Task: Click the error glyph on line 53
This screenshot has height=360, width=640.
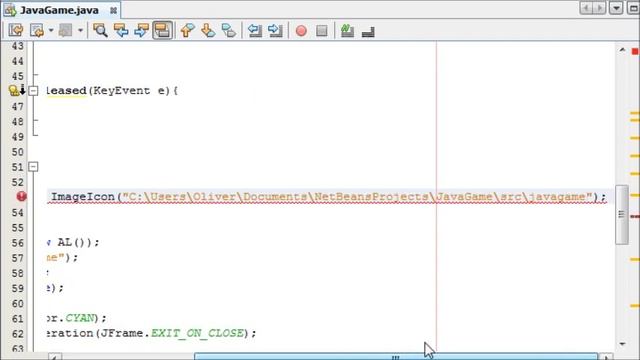Action: pos(22,197)
